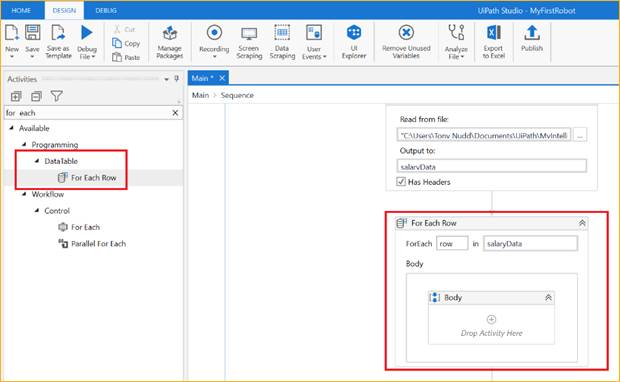
Task: Open the Data Scraping wizard
Action: tap(282, 42)
